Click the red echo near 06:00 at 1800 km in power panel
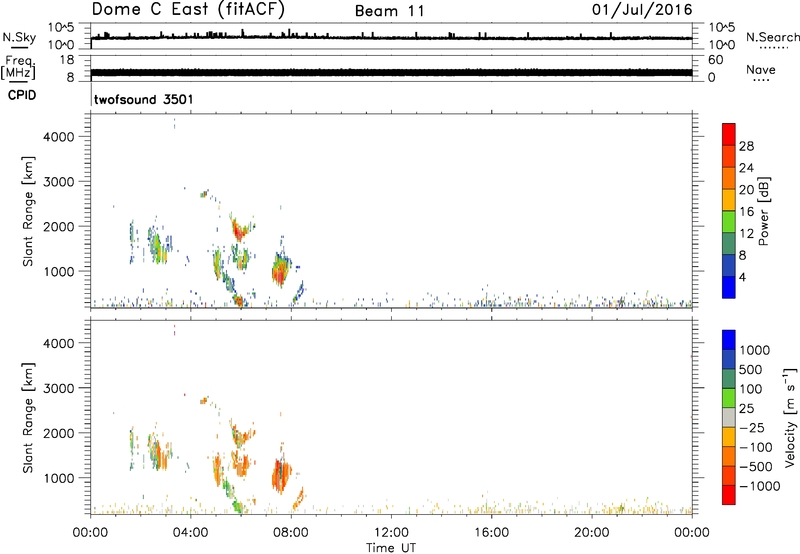The image size is (800, 554). pos(239,231)
